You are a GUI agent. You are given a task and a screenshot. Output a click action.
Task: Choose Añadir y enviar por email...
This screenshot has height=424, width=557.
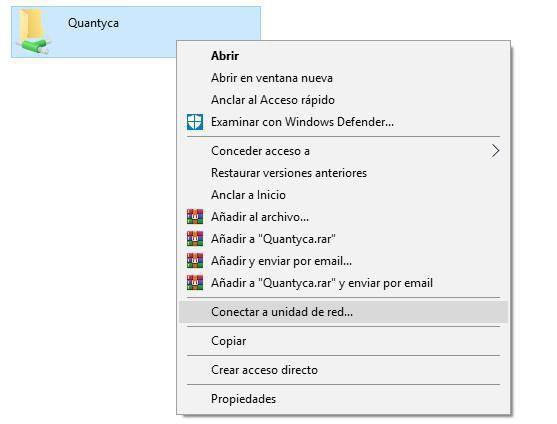point(344,261)
